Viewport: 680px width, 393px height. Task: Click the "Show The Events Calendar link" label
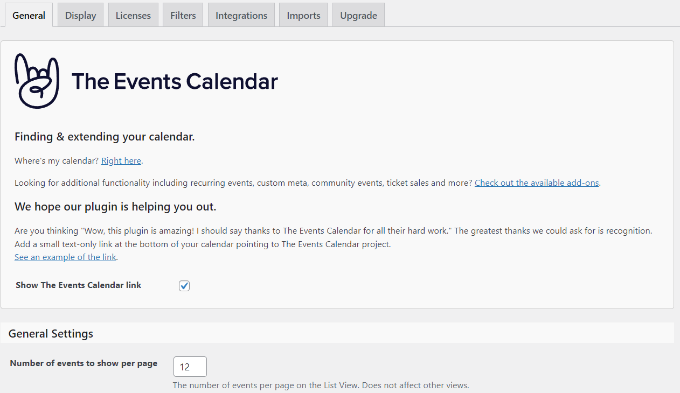pyautogui.click(x=78, y=285)
